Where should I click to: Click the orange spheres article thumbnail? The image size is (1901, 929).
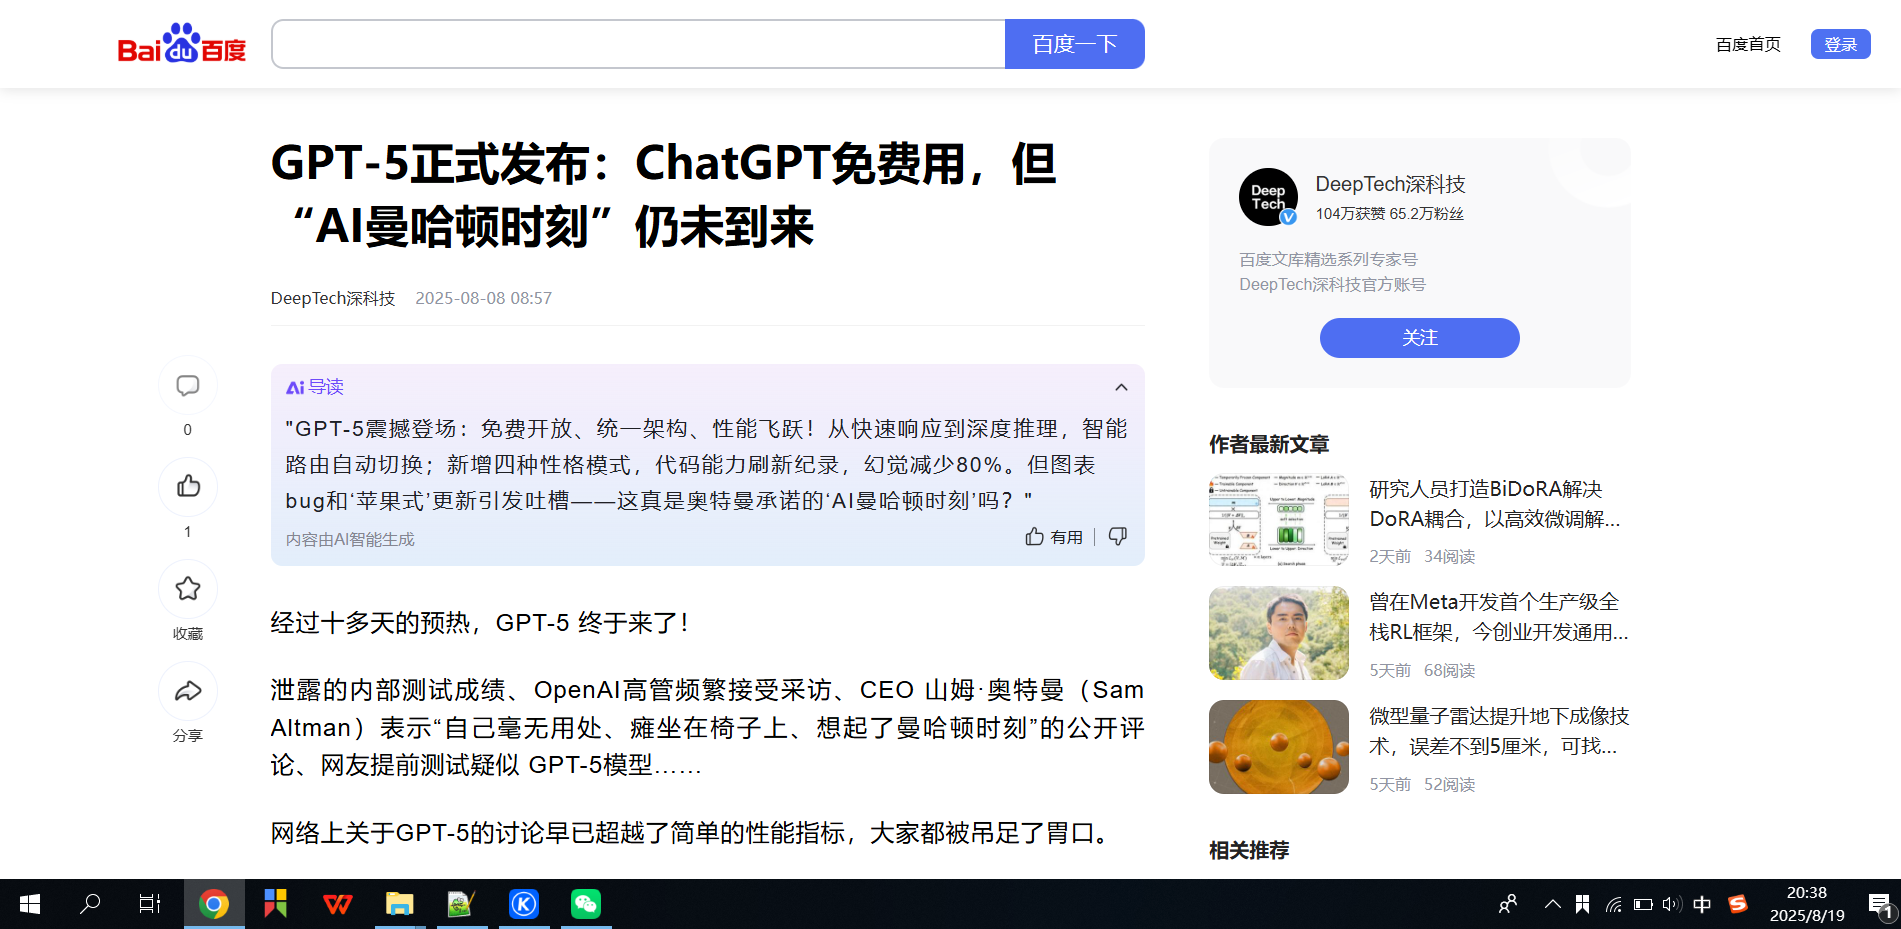[x=1279, y=747]
